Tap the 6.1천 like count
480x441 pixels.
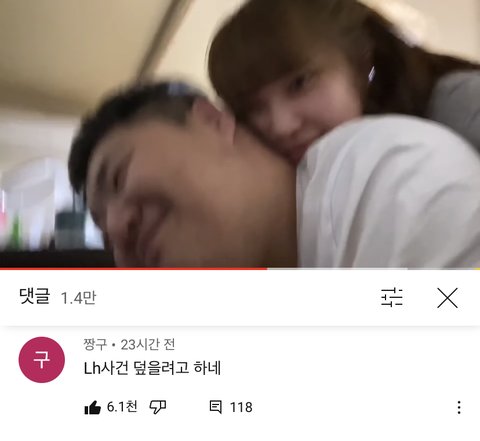[x=122, y=407]
